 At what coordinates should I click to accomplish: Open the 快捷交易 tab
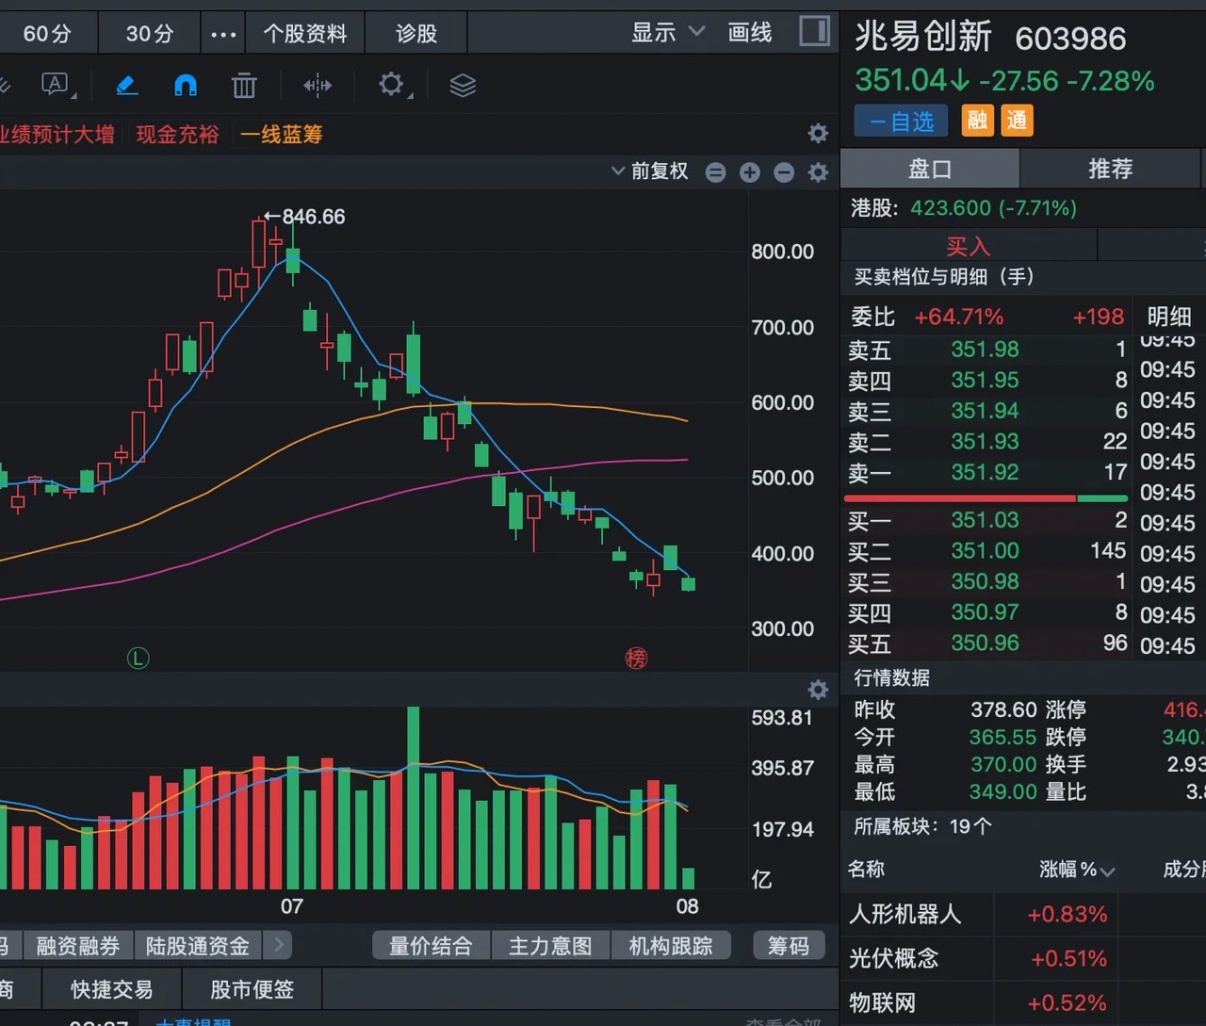pyautogui.click(x=112, y=989)
